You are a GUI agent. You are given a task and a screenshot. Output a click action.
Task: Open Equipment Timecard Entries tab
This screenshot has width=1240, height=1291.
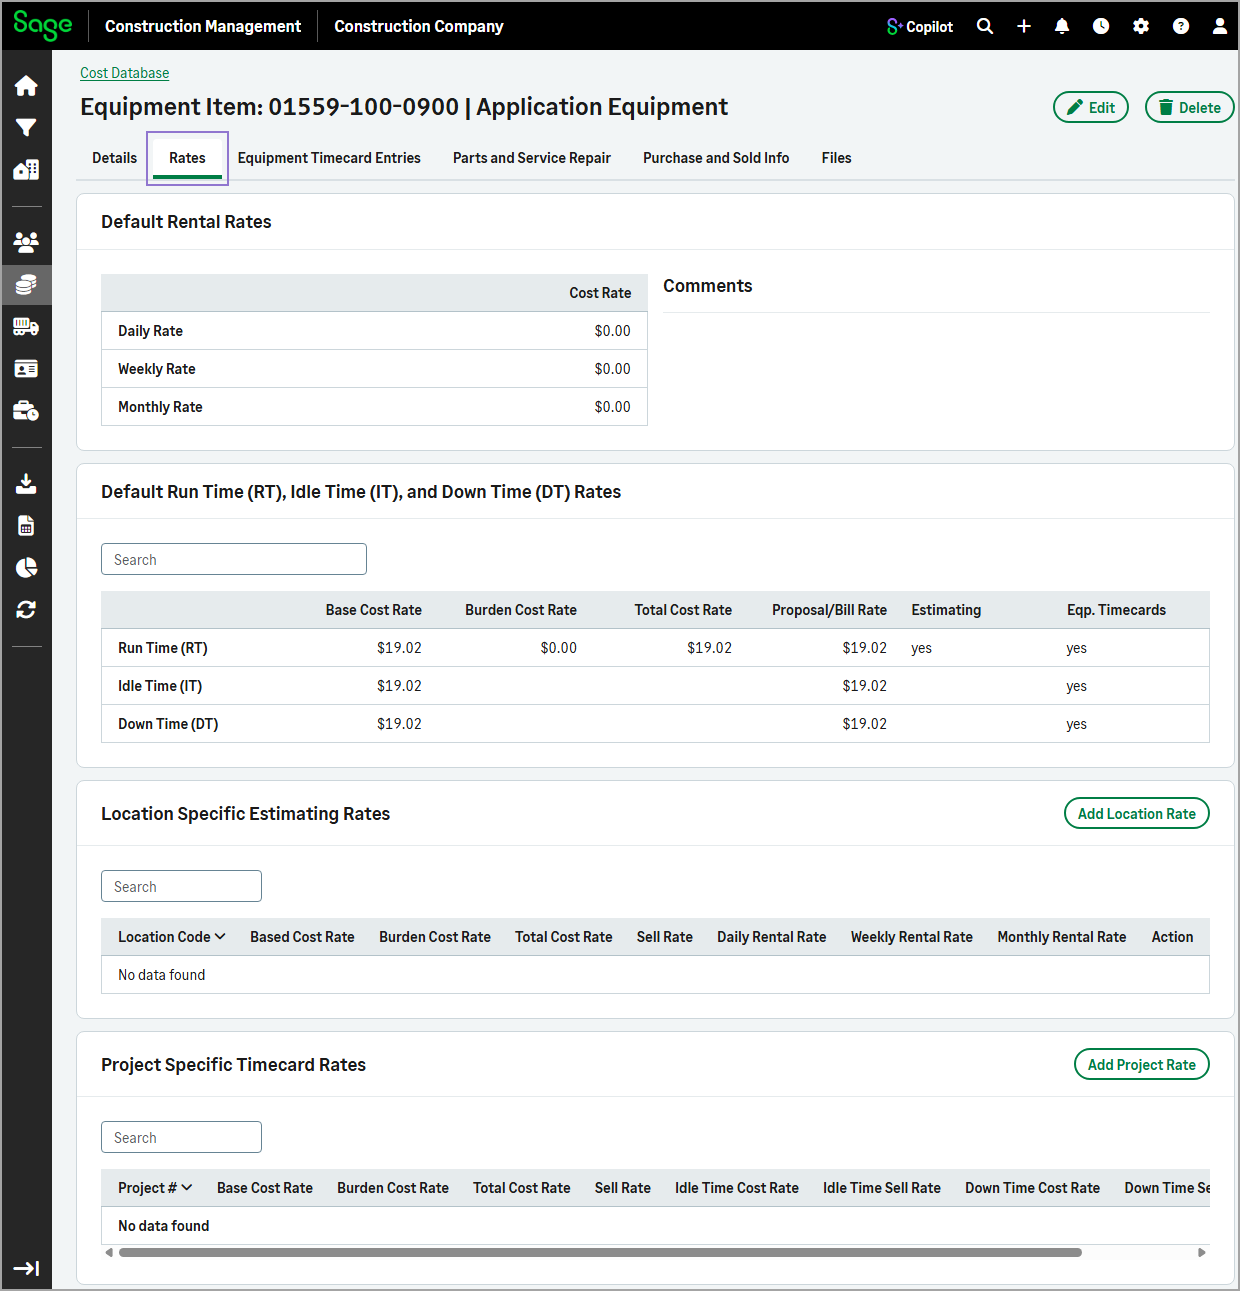pyautogui.click(x=329, y=158)
